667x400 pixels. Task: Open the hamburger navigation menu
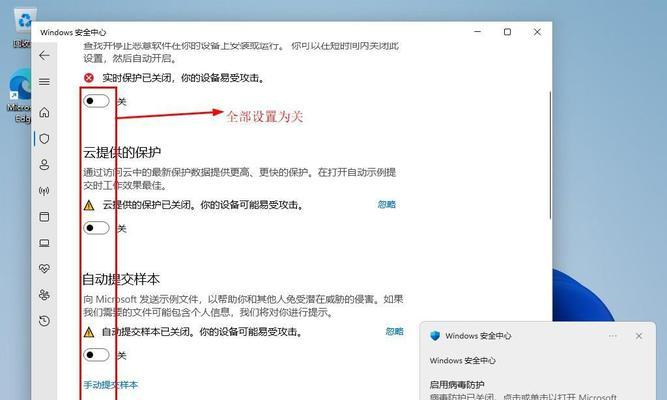click(44, 81)
